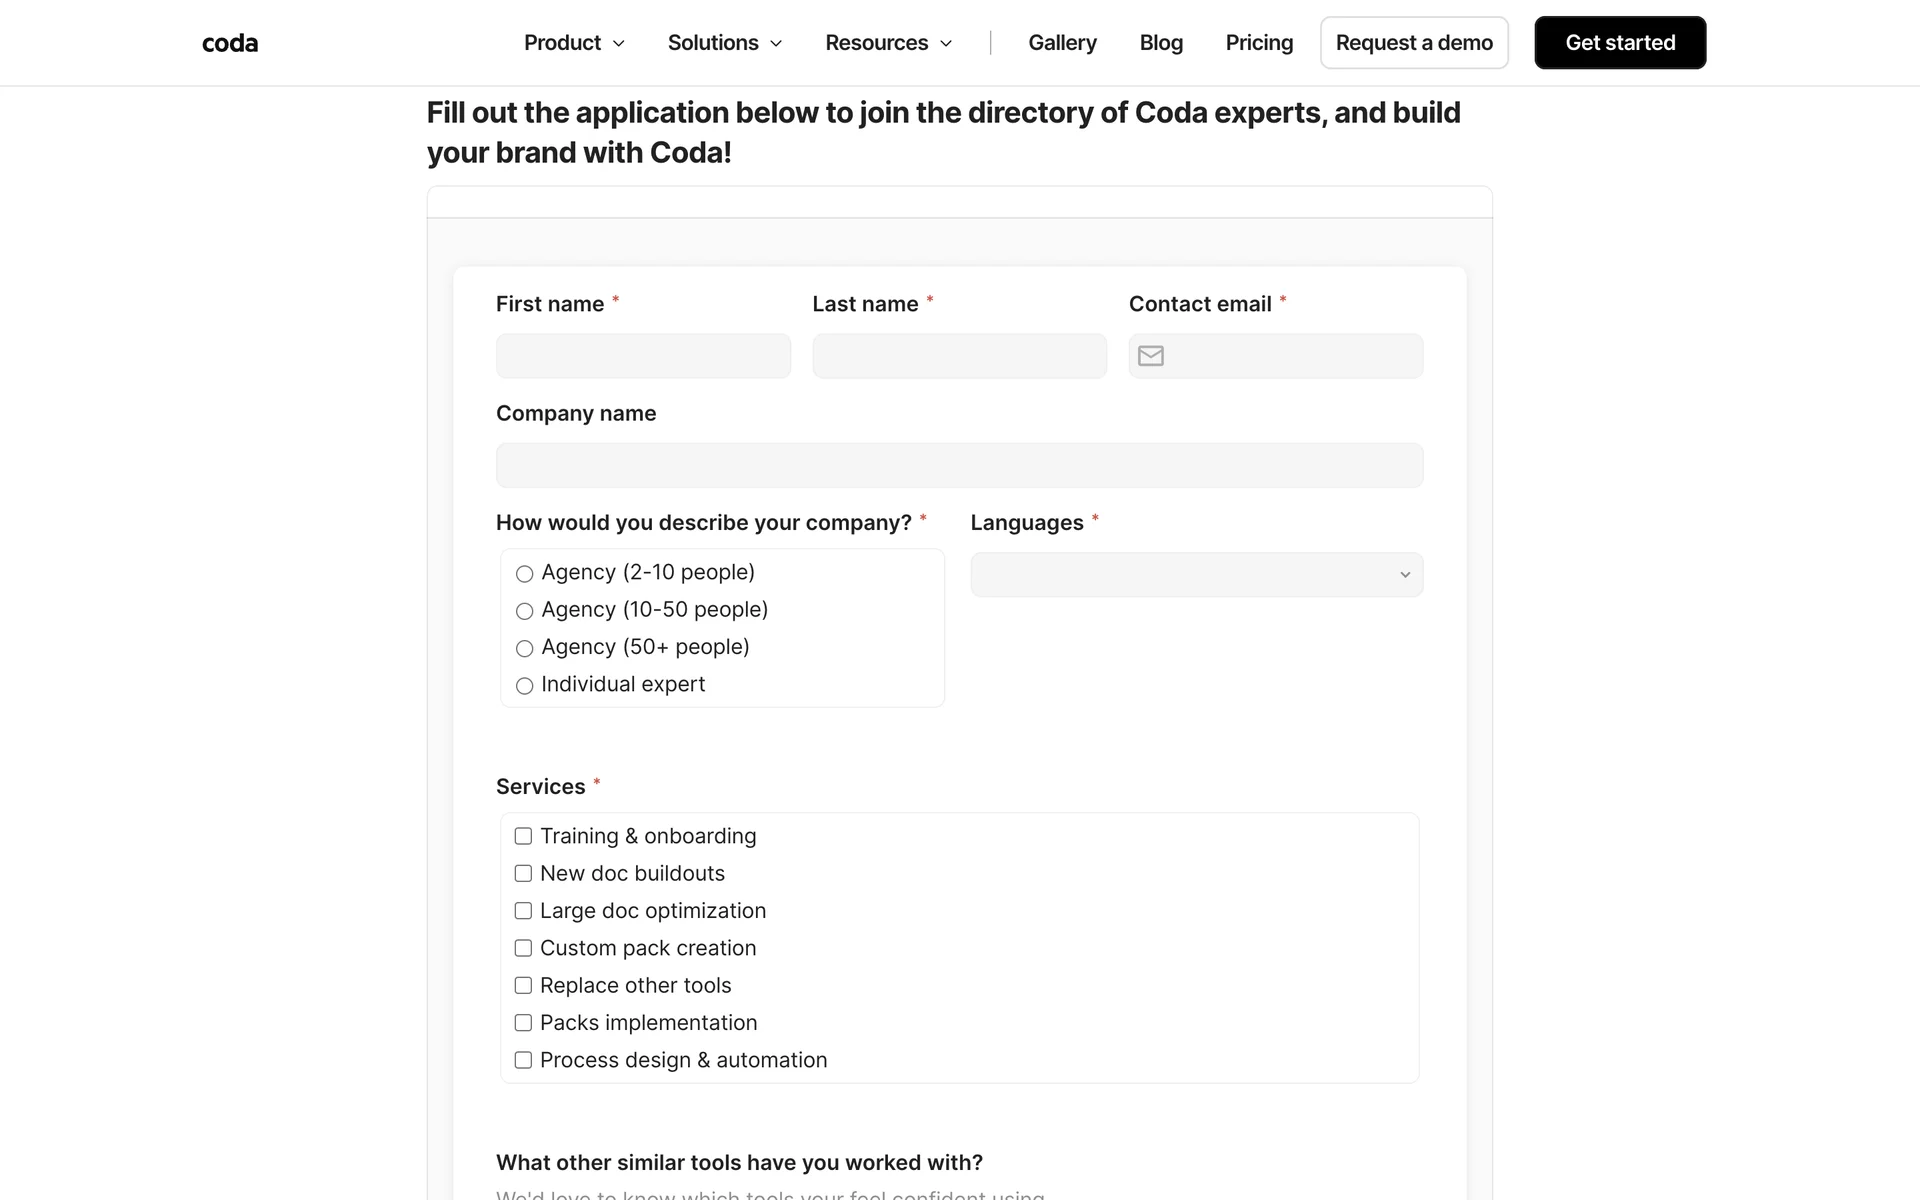Focus the Company name text field
Image resolution: width=1920 pixels, height=1200 pixels.
click(x=959, y=466)
